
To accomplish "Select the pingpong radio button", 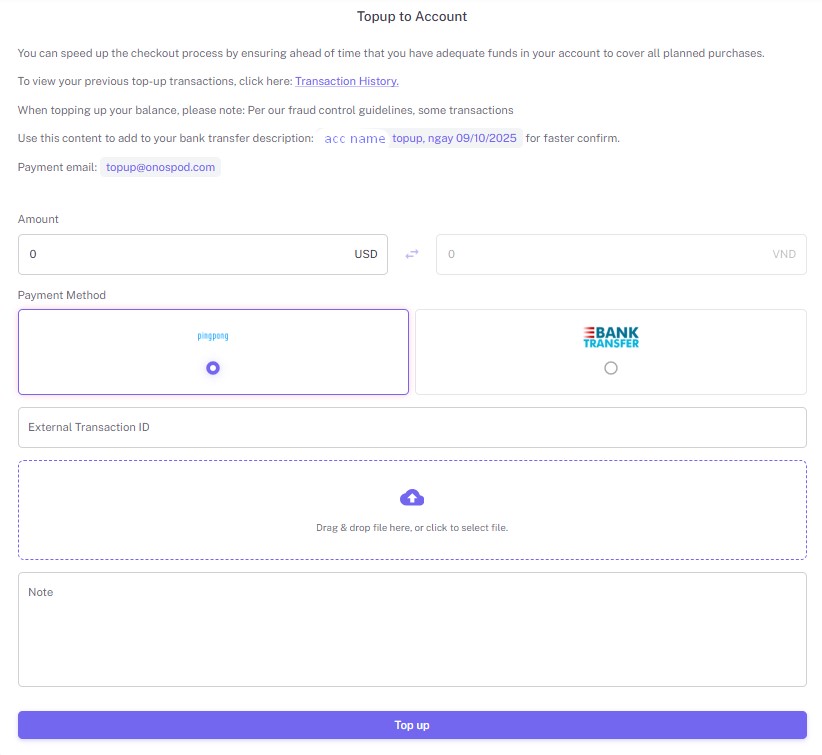I will click(x=212, y=368).
